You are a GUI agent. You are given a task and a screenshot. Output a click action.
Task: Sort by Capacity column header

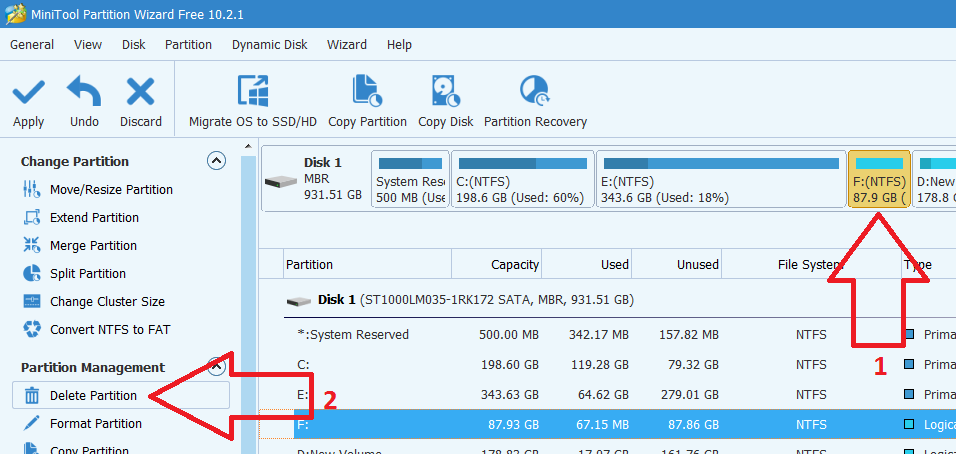[496, 264]
